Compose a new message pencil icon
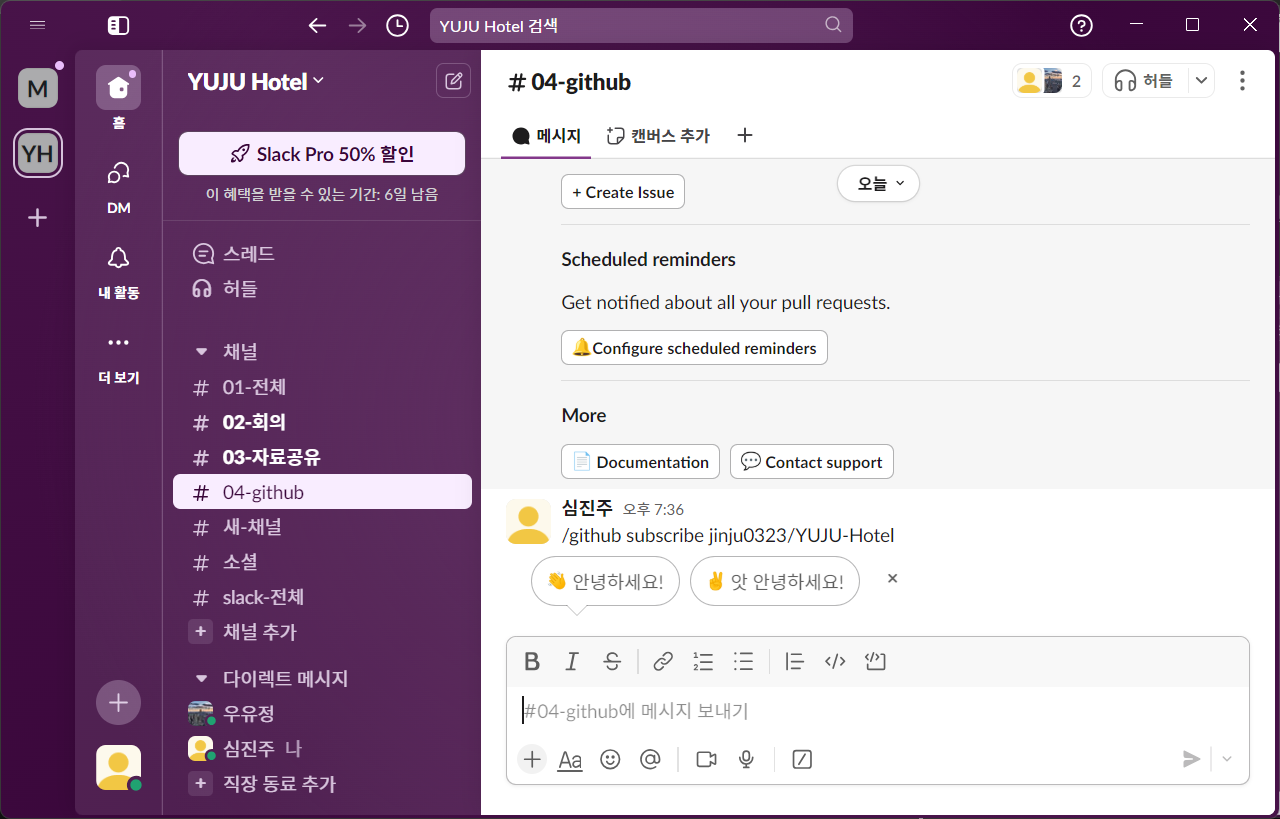 pyautogui.click(x=453, y=81)
